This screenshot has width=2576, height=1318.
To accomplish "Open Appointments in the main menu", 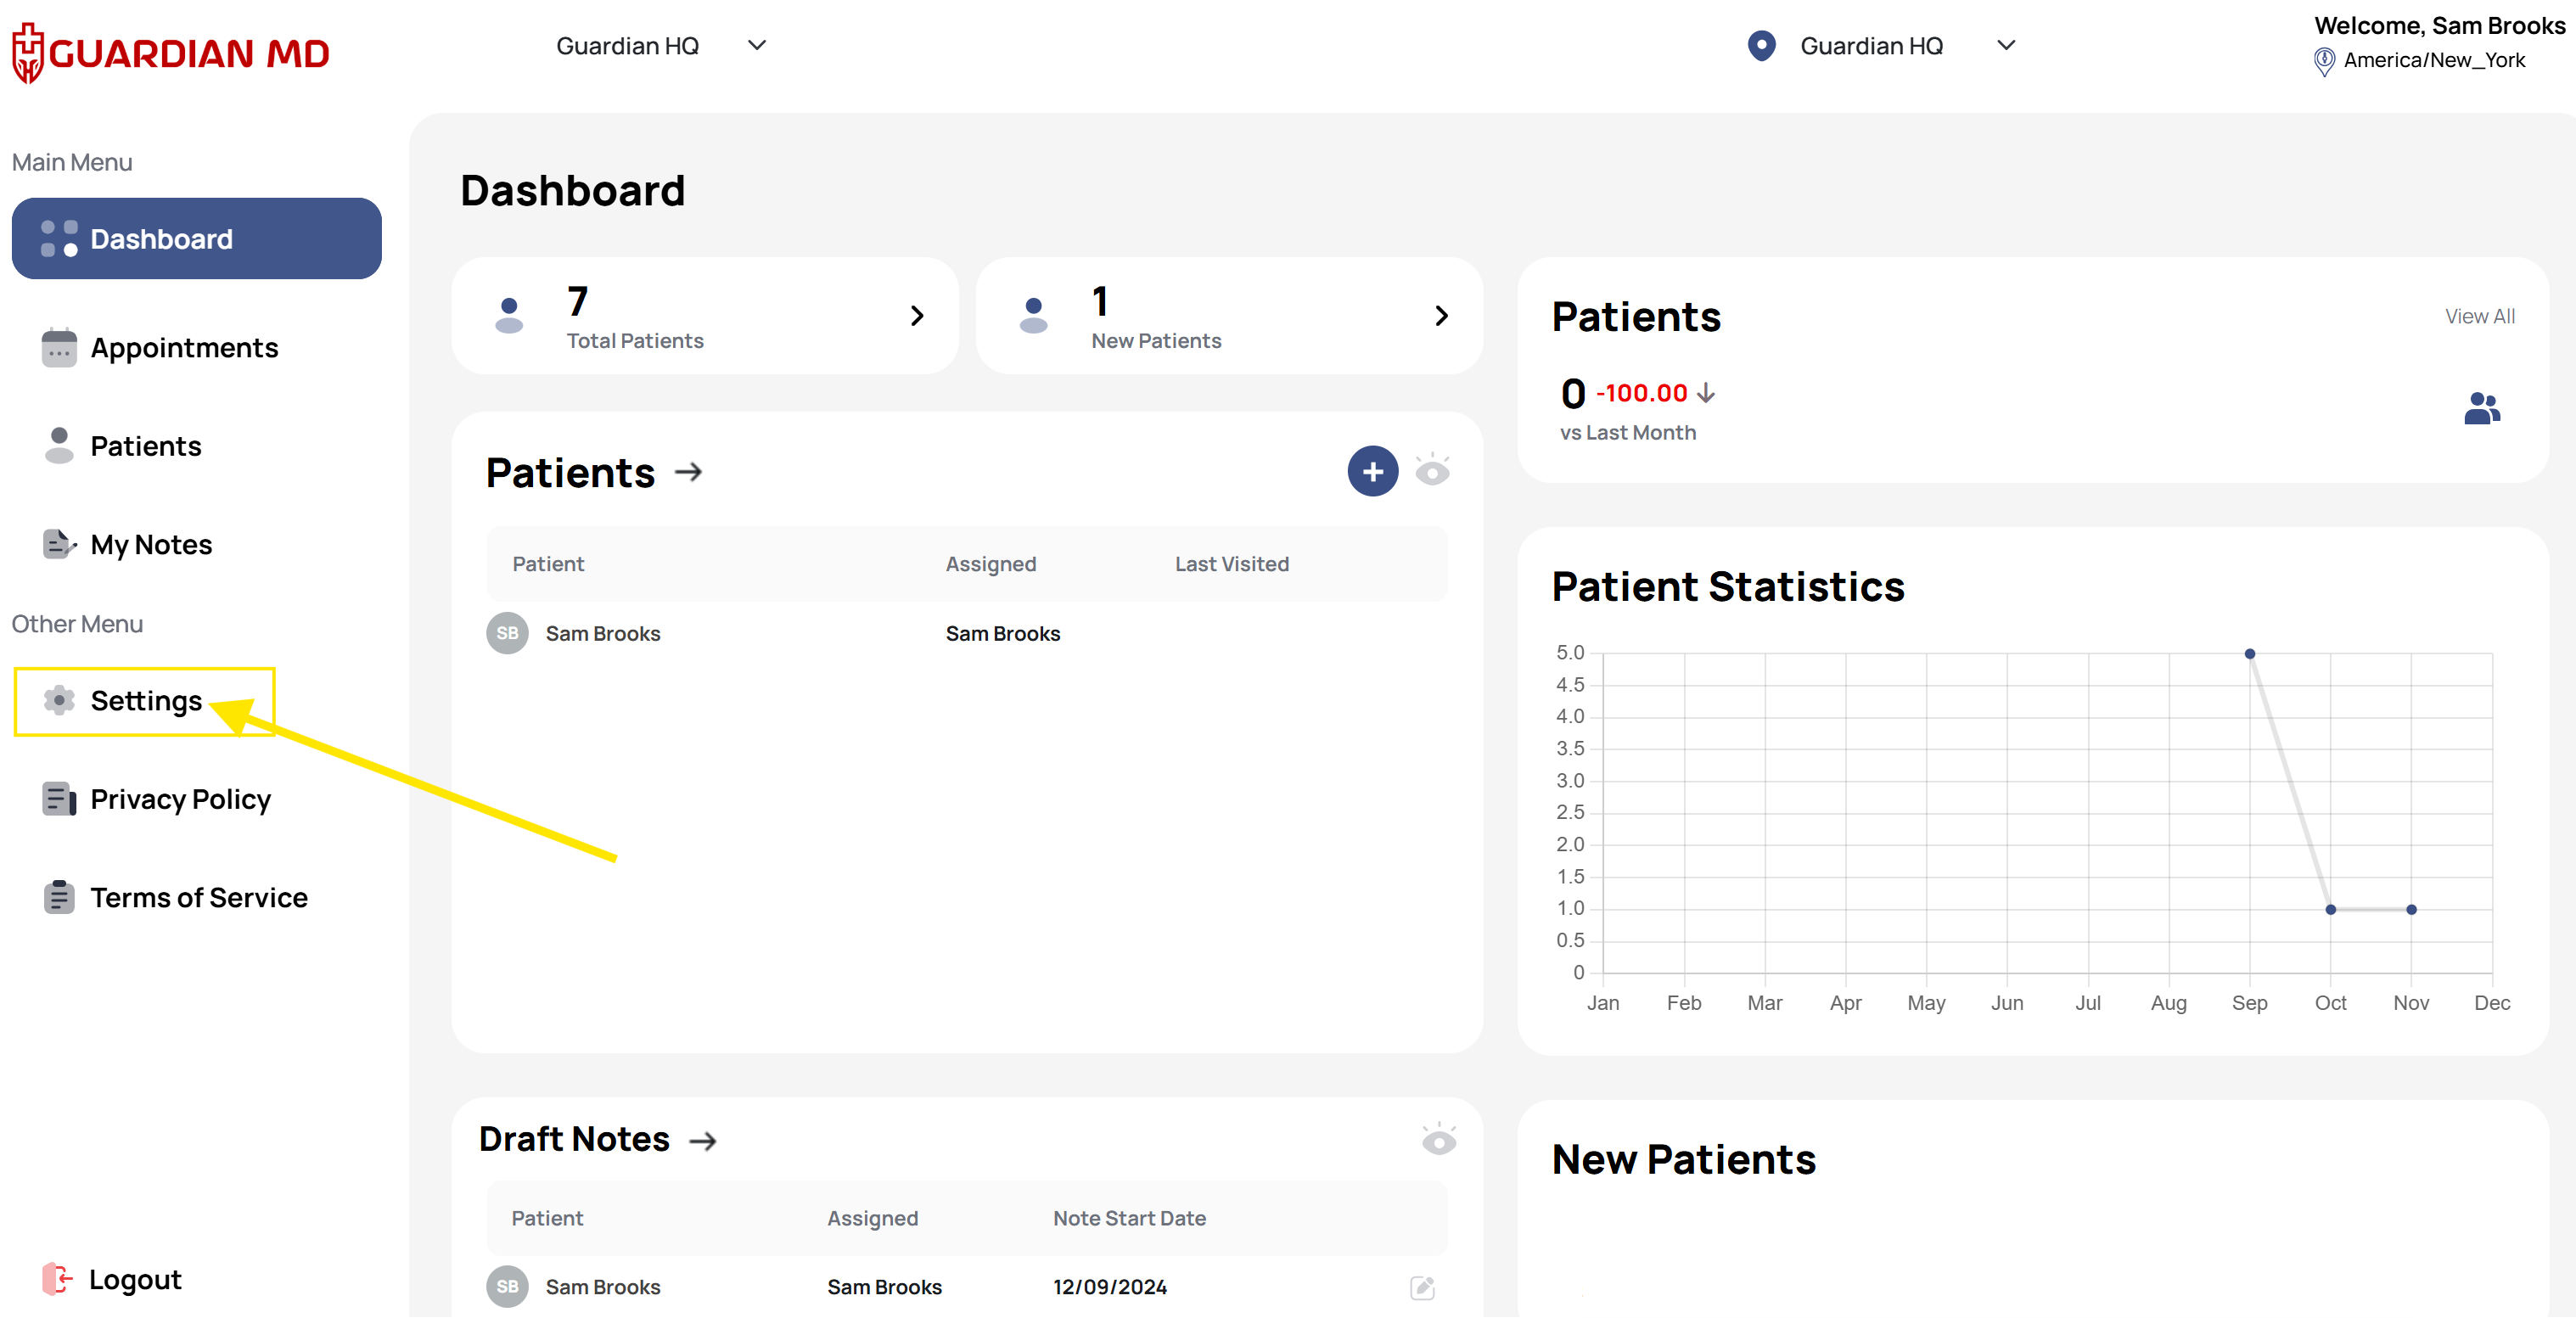I will [x=184, y=348].
